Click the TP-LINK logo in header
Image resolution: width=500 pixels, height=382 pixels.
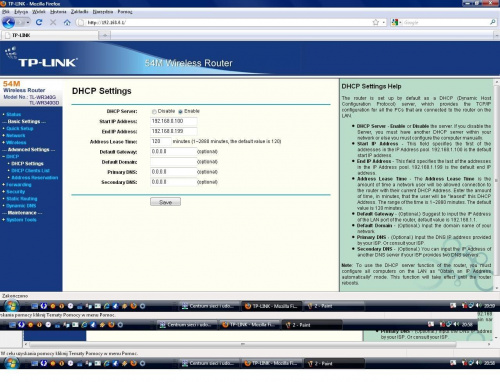(42, 58)
